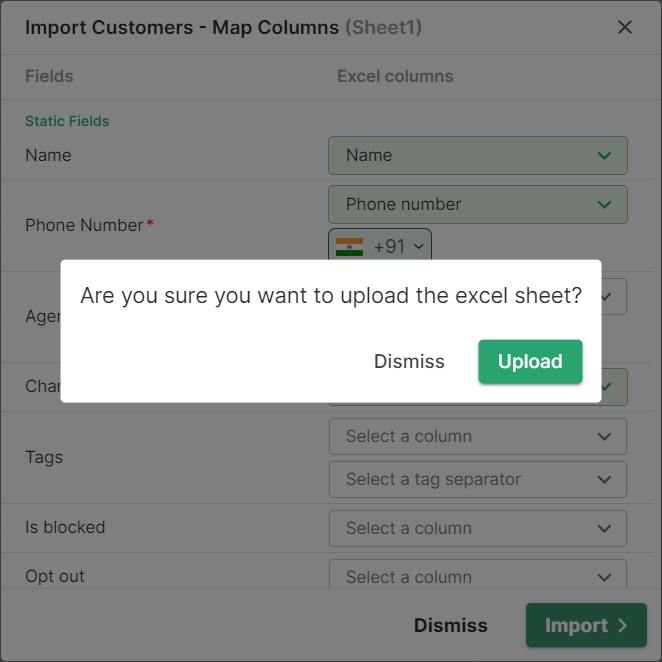Click the 'Phone Number' field label
662x662 pixels.
click(x=84, y=225)
